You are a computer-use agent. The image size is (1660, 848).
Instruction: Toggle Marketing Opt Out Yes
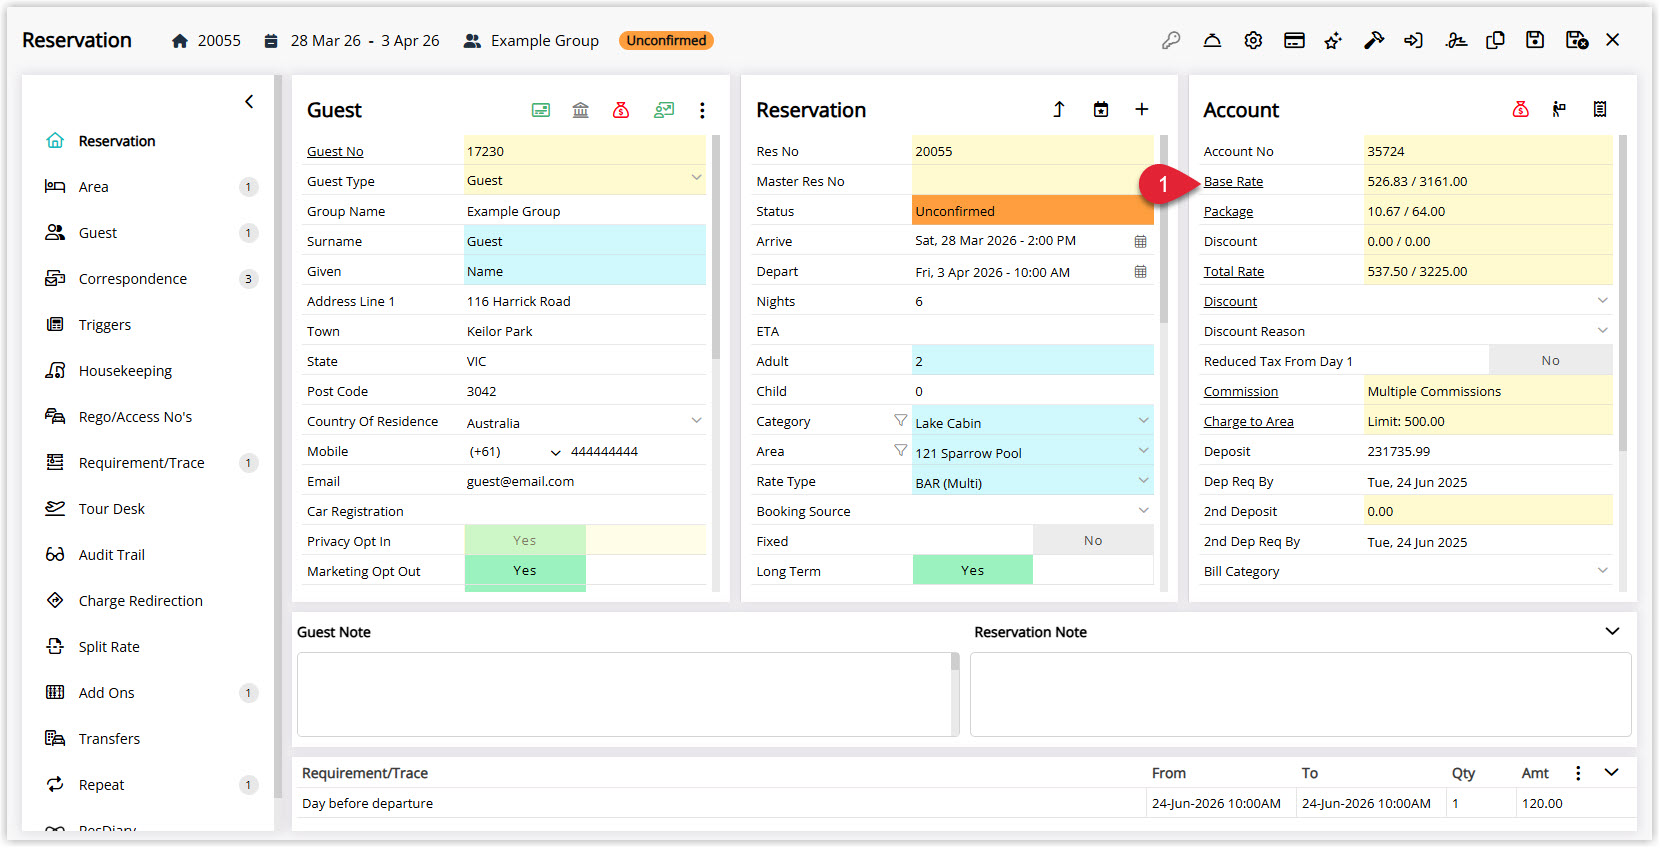pos(525,570)
